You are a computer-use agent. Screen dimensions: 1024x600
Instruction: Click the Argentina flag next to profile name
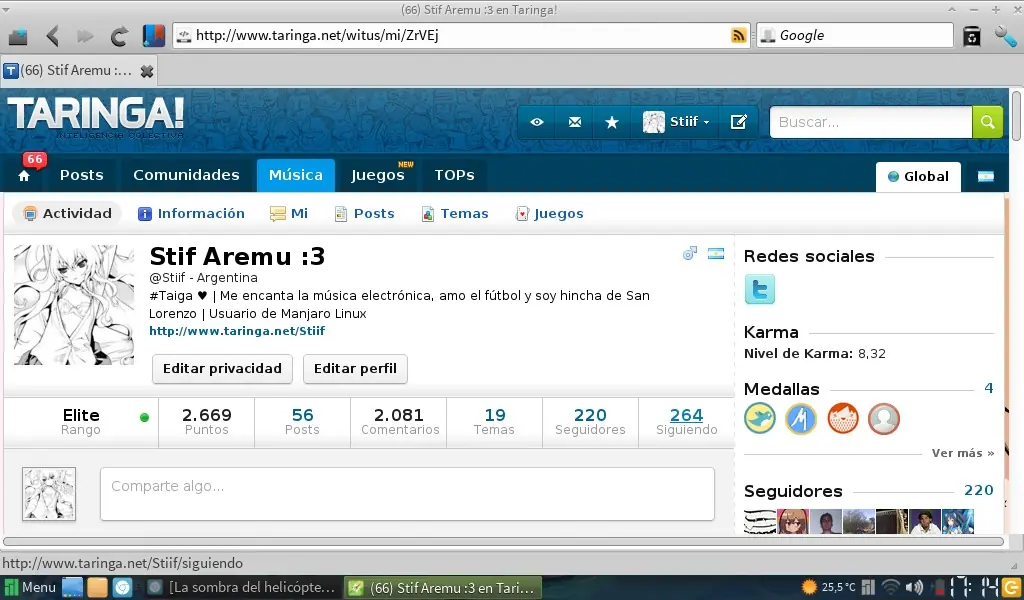tap(716, 253)
